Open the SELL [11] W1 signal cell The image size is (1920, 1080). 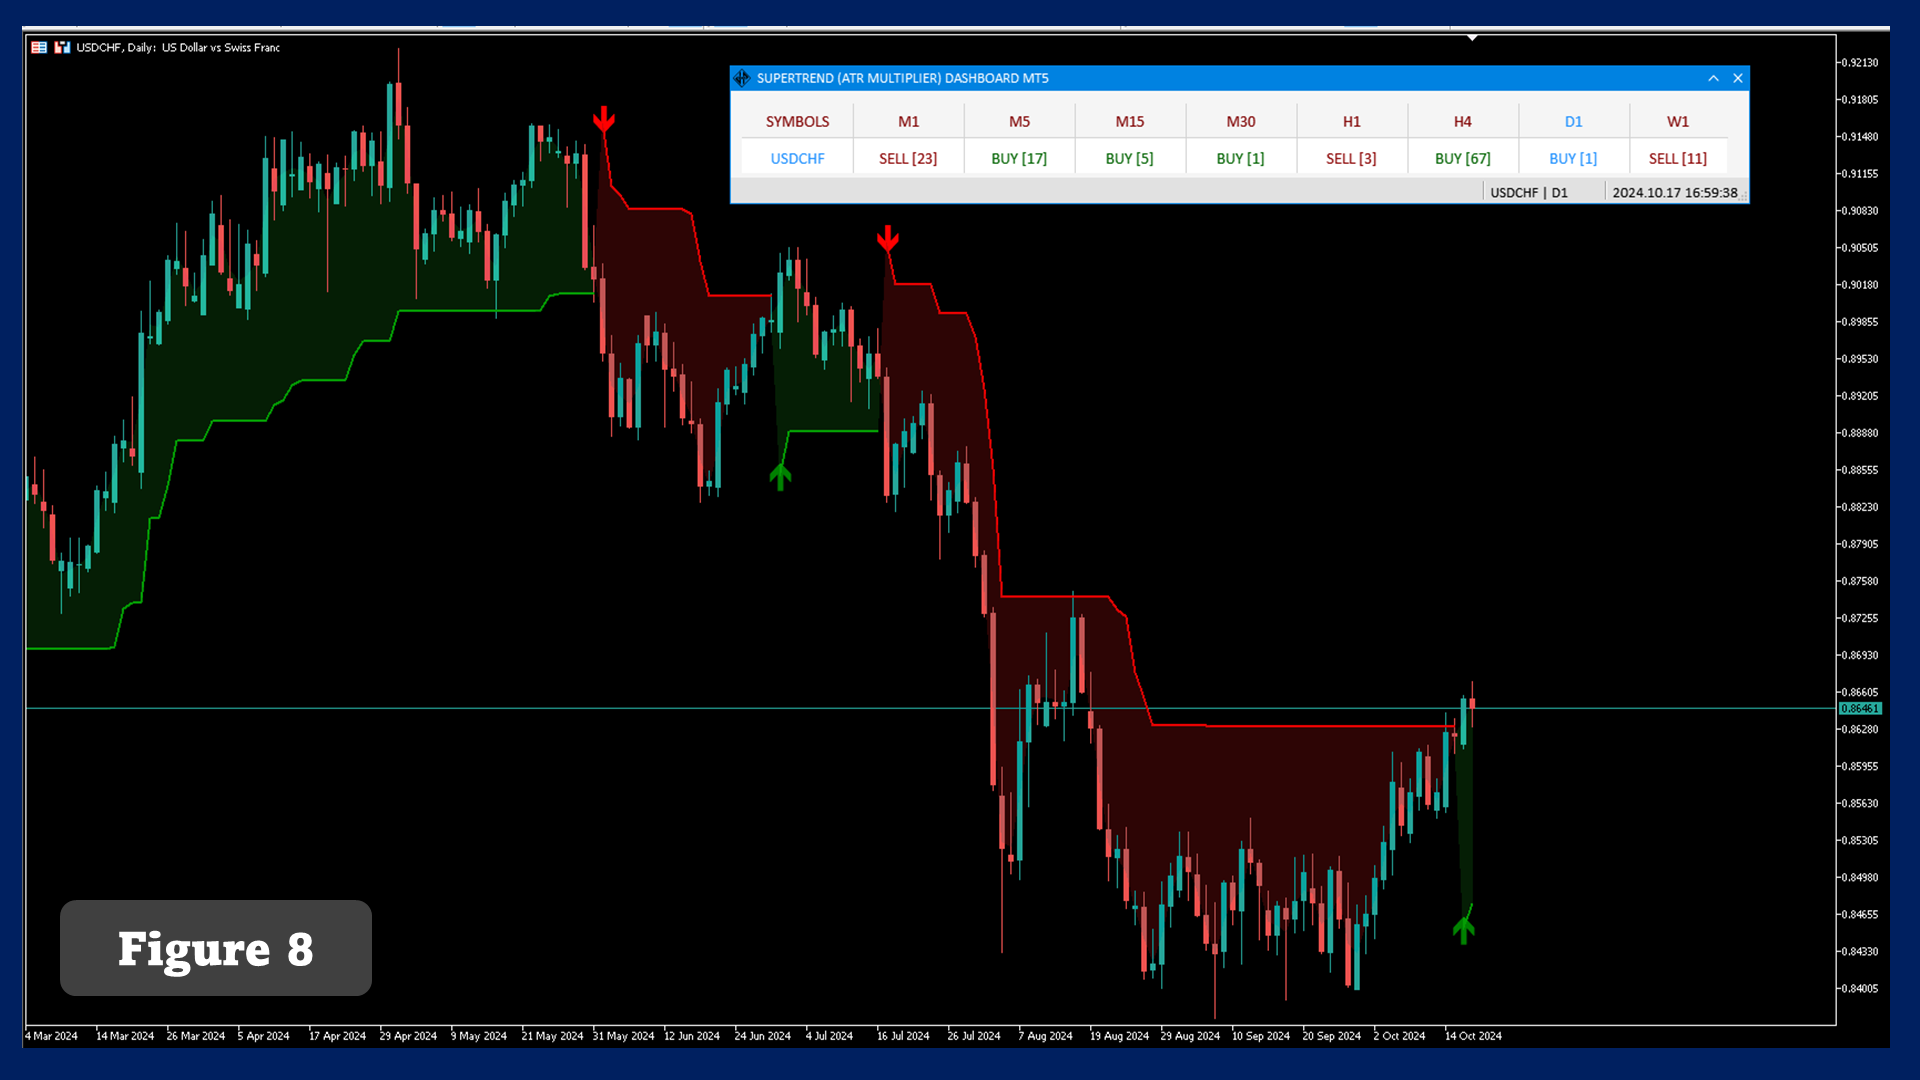click(x=1677, y=158)
